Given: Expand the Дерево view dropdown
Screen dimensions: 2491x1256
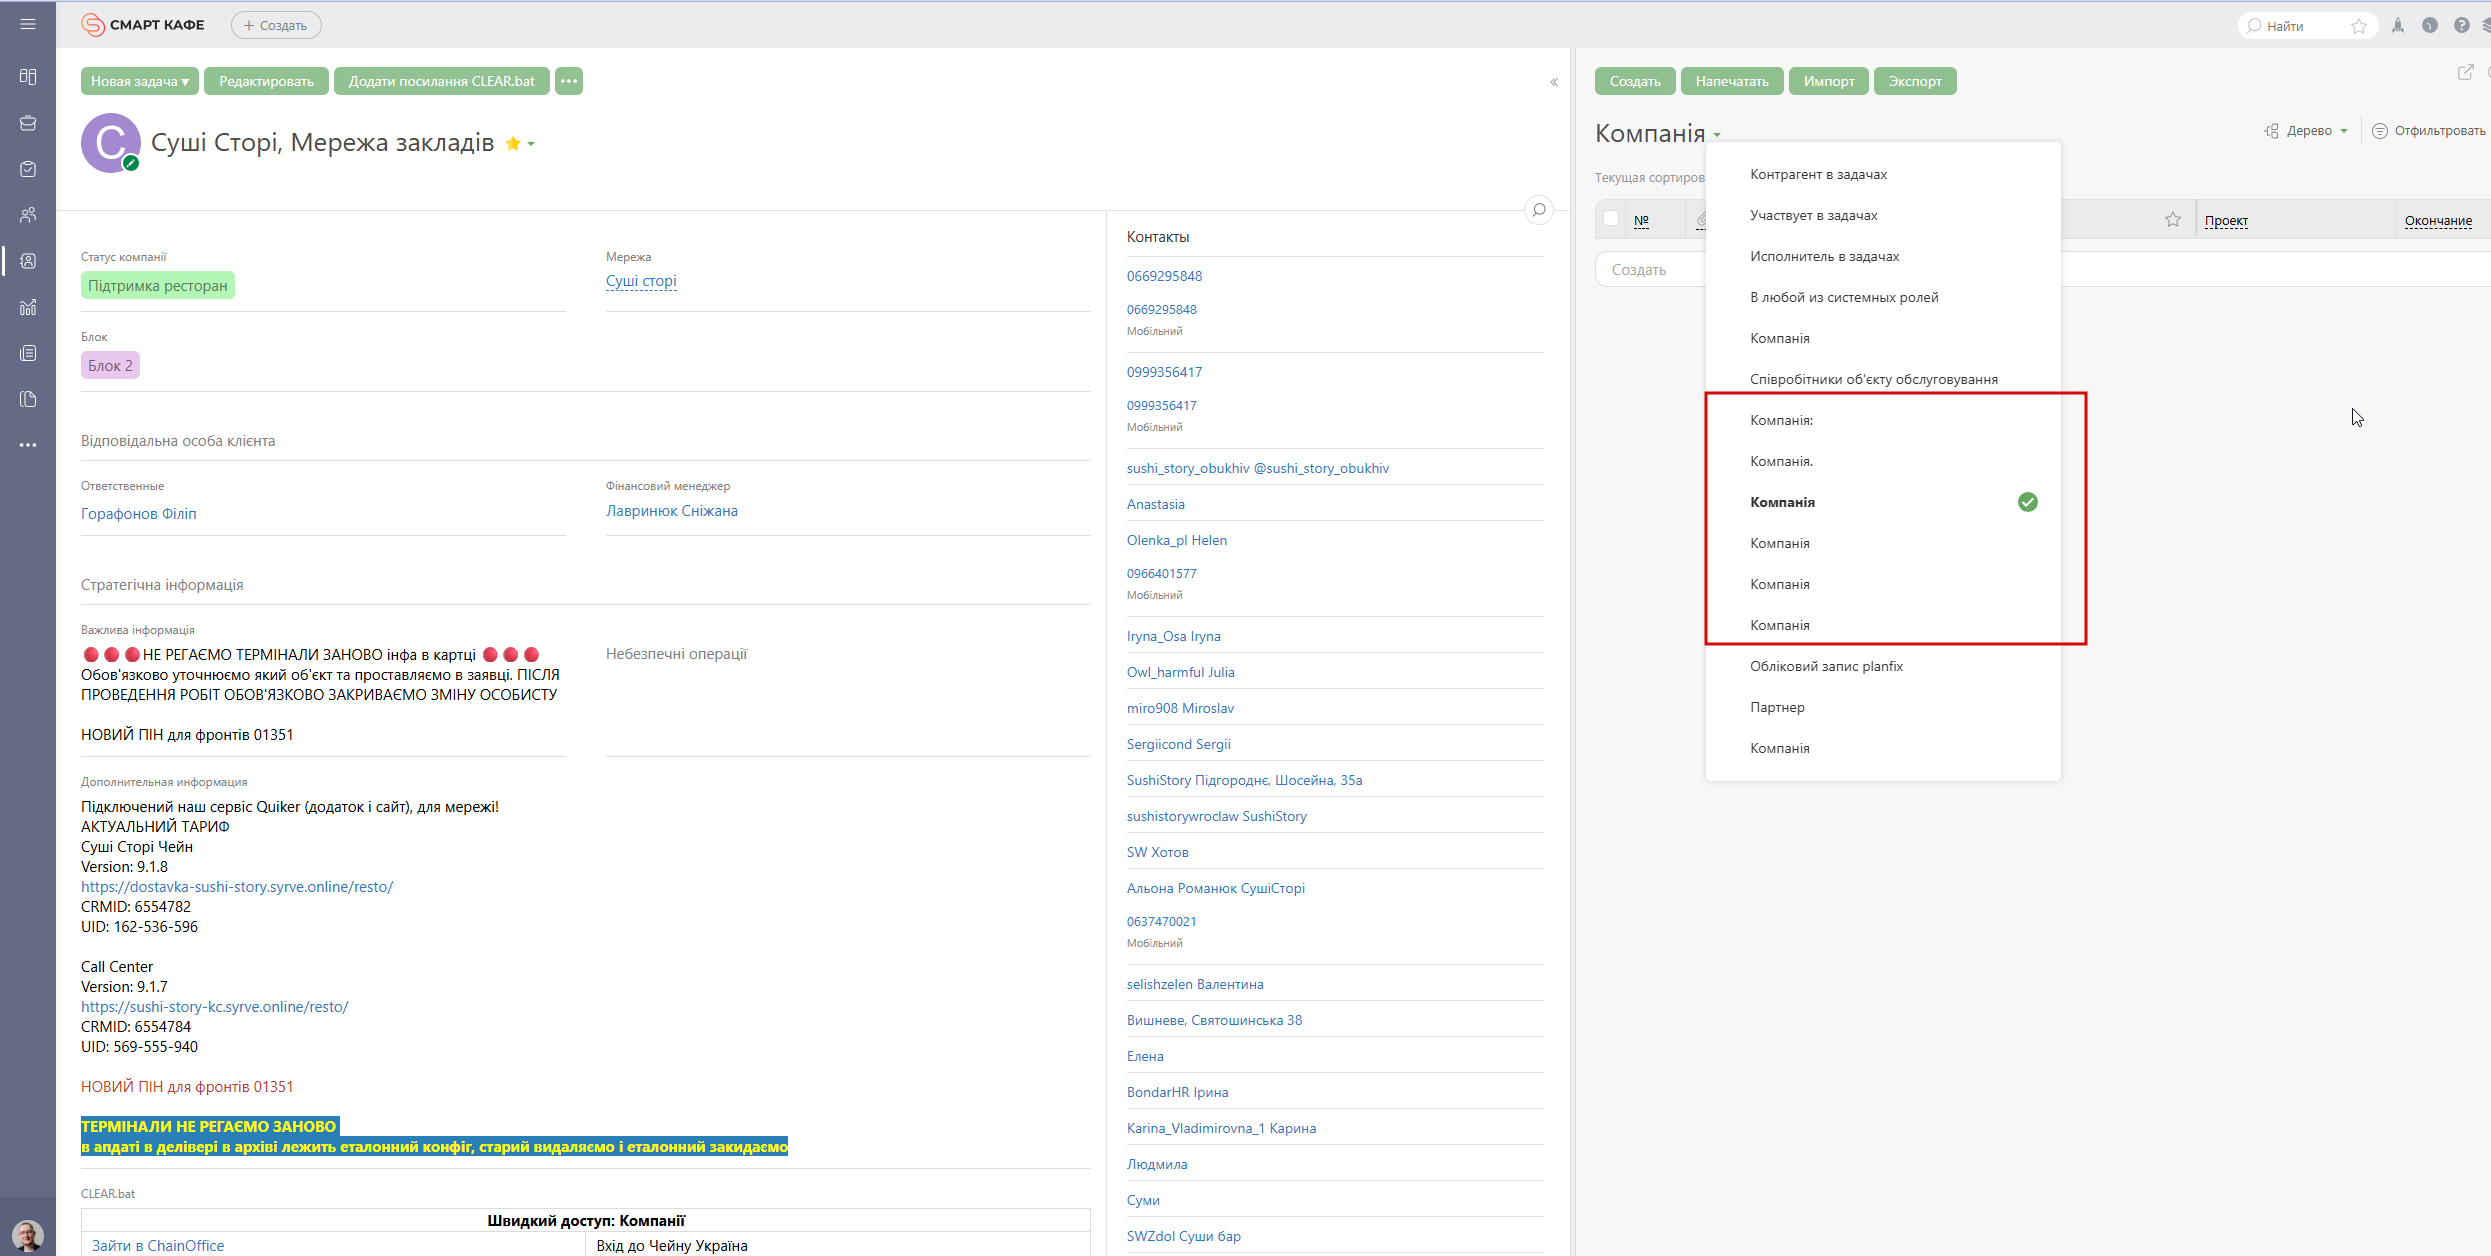Looking at the screenshot, I should (x=2308, y=131).
